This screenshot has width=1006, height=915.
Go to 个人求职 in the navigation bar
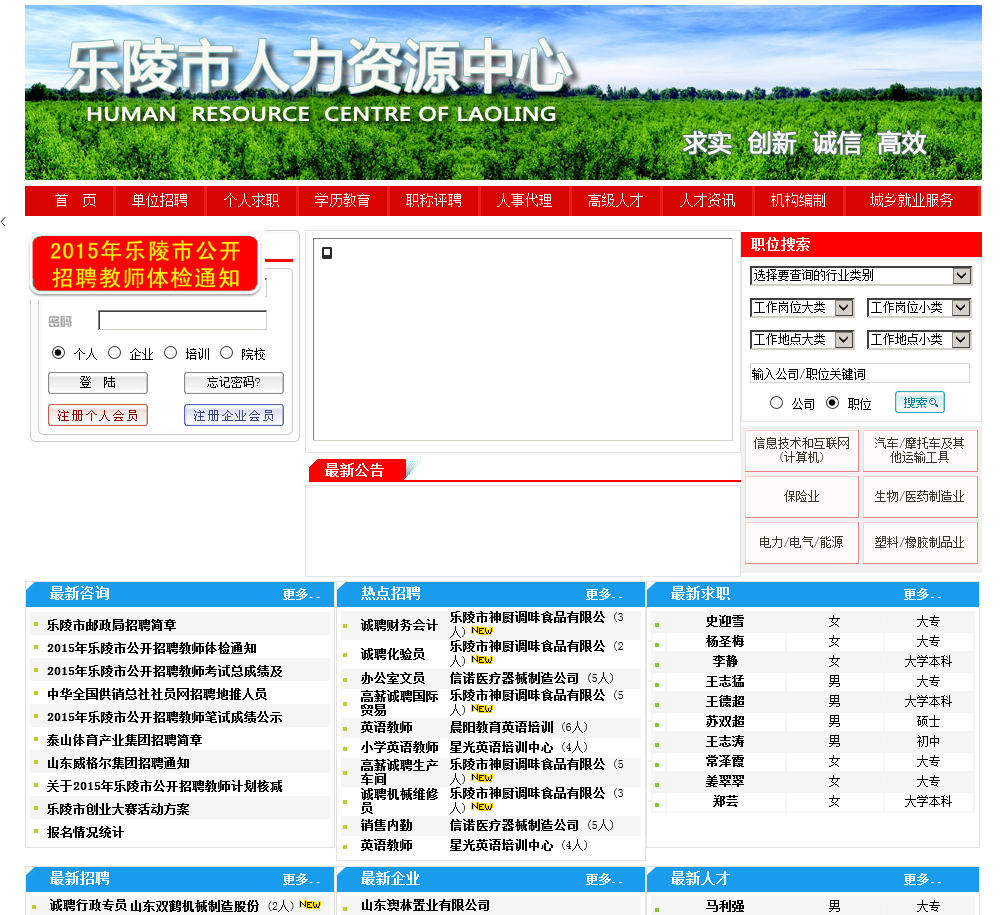click(252, 201)
